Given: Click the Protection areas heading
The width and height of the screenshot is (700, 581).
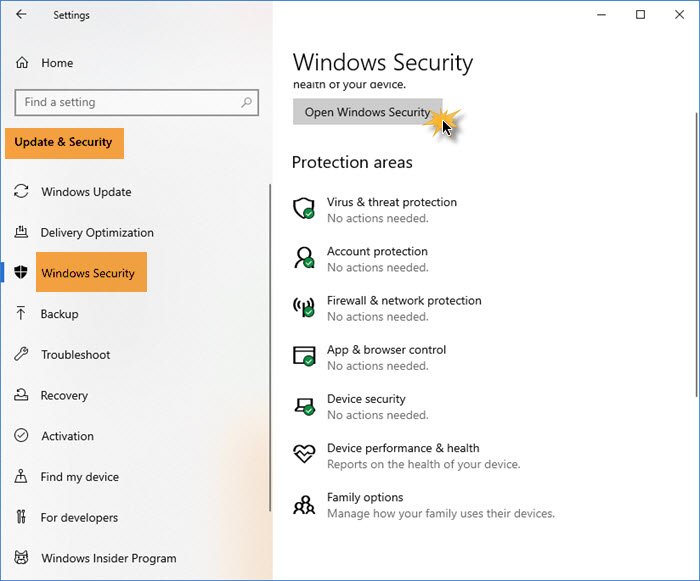Looking at the screenshot, I should point(352,162).
